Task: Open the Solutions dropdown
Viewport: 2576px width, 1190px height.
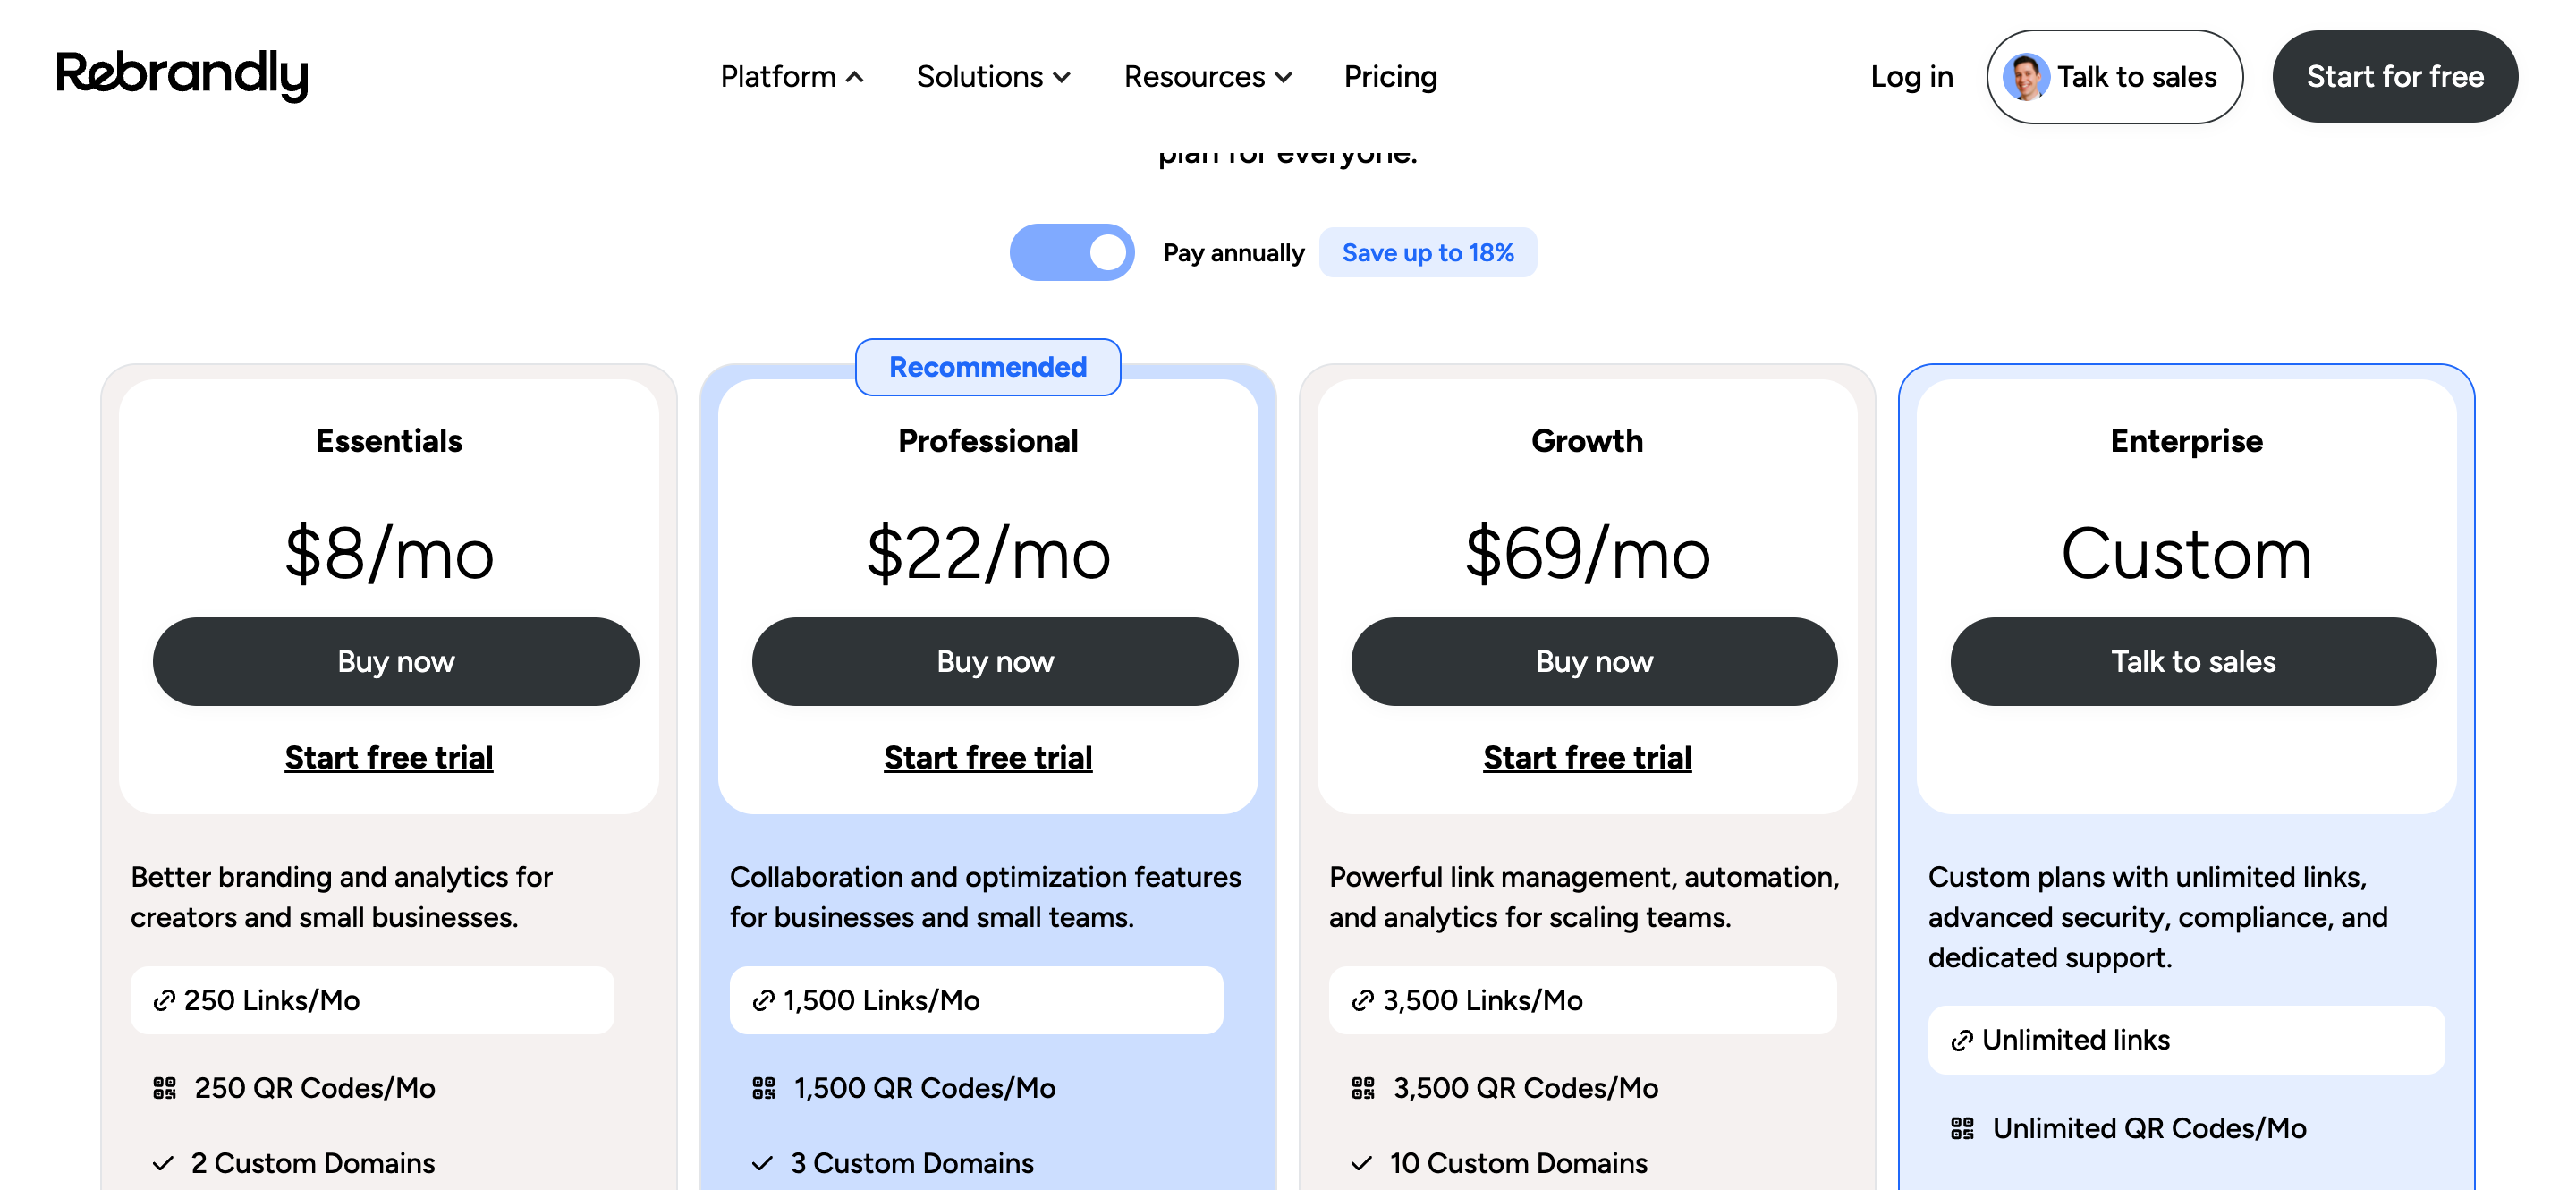Action: click(x=993, y=76)
